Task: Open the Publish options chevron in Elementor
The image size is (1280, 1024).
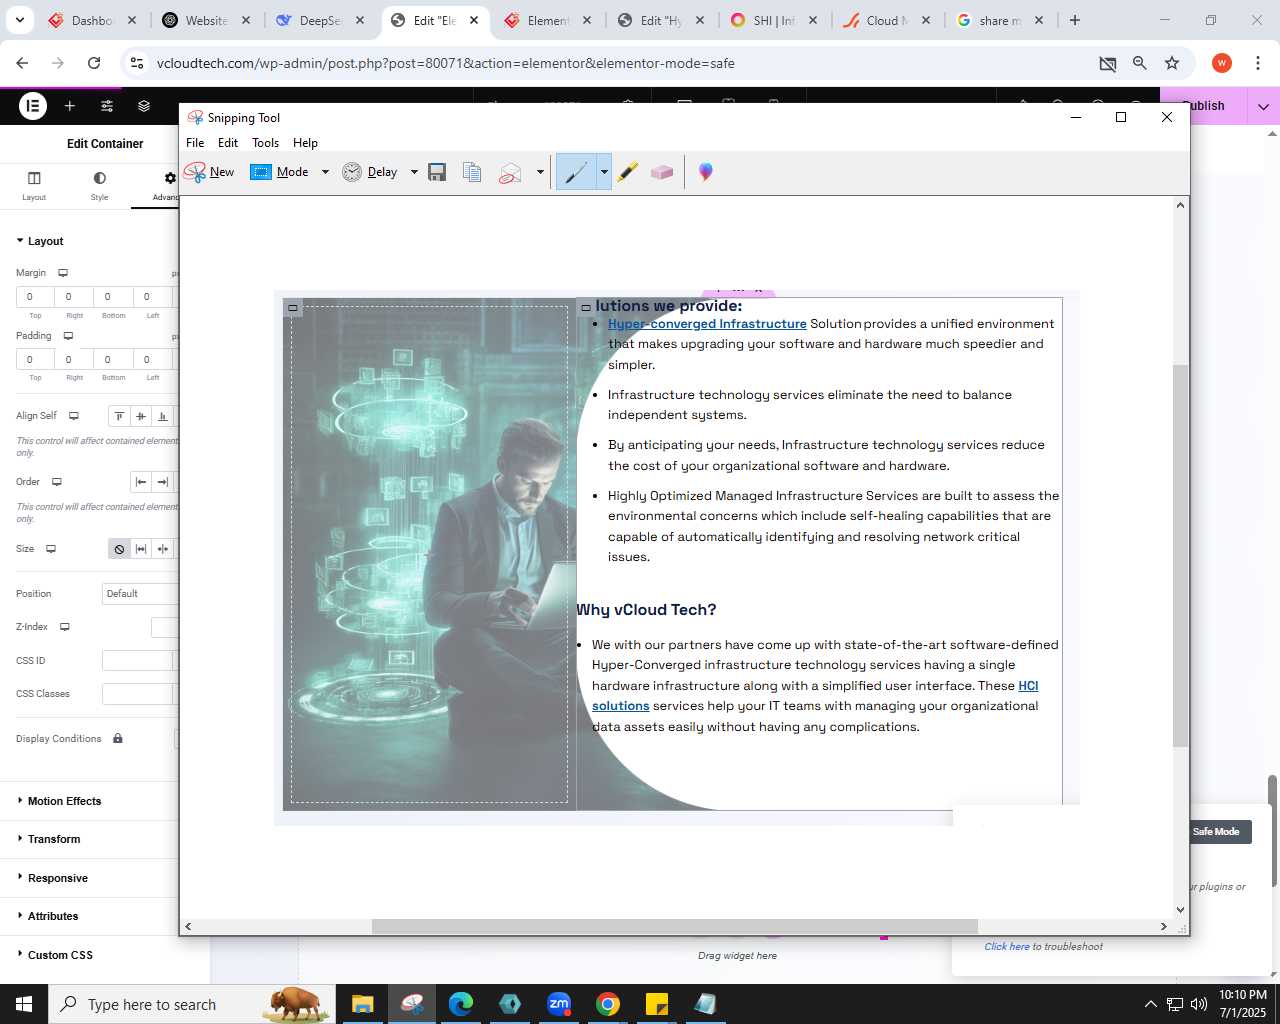Action: pyautogui.click(x=1263, y=106)
